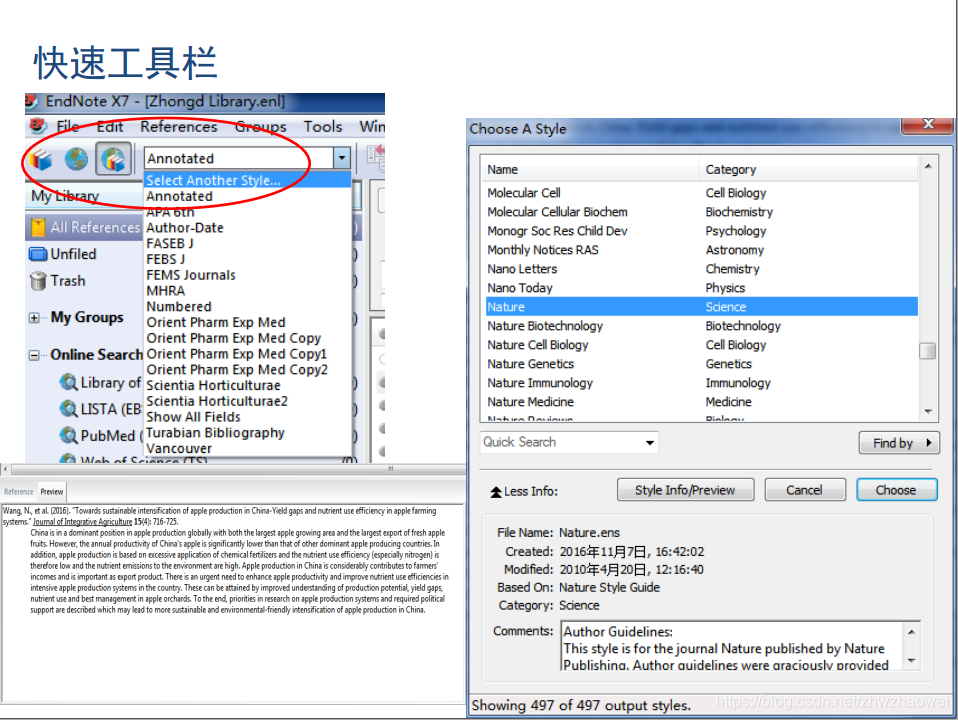The height and width of the screenshot is (720, 958).
Task: Open the Tools menu
Action: tap(323, 127)
